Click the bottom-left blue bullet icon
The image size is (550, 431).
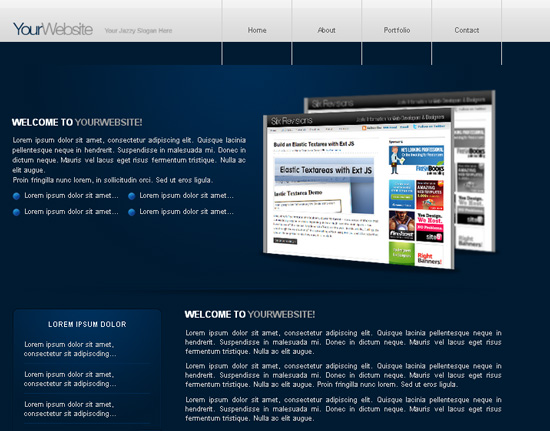(16, 212)
